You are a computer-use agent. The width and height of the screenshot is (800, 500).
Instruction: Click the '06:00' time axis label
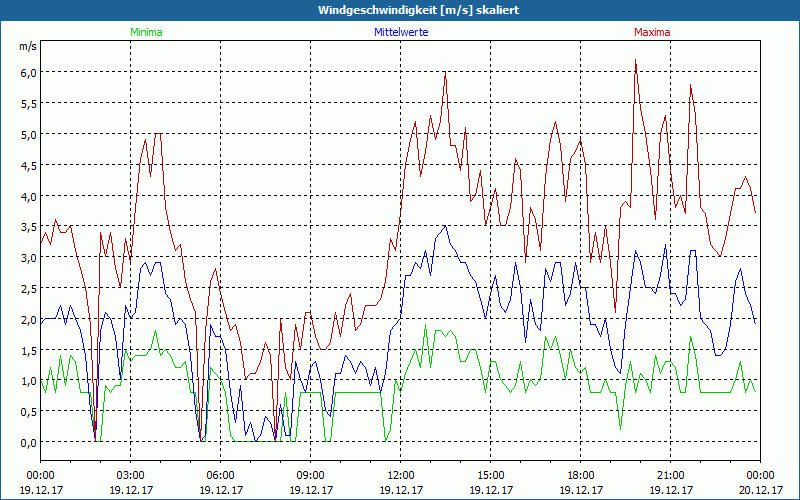(x=220, y=476)
